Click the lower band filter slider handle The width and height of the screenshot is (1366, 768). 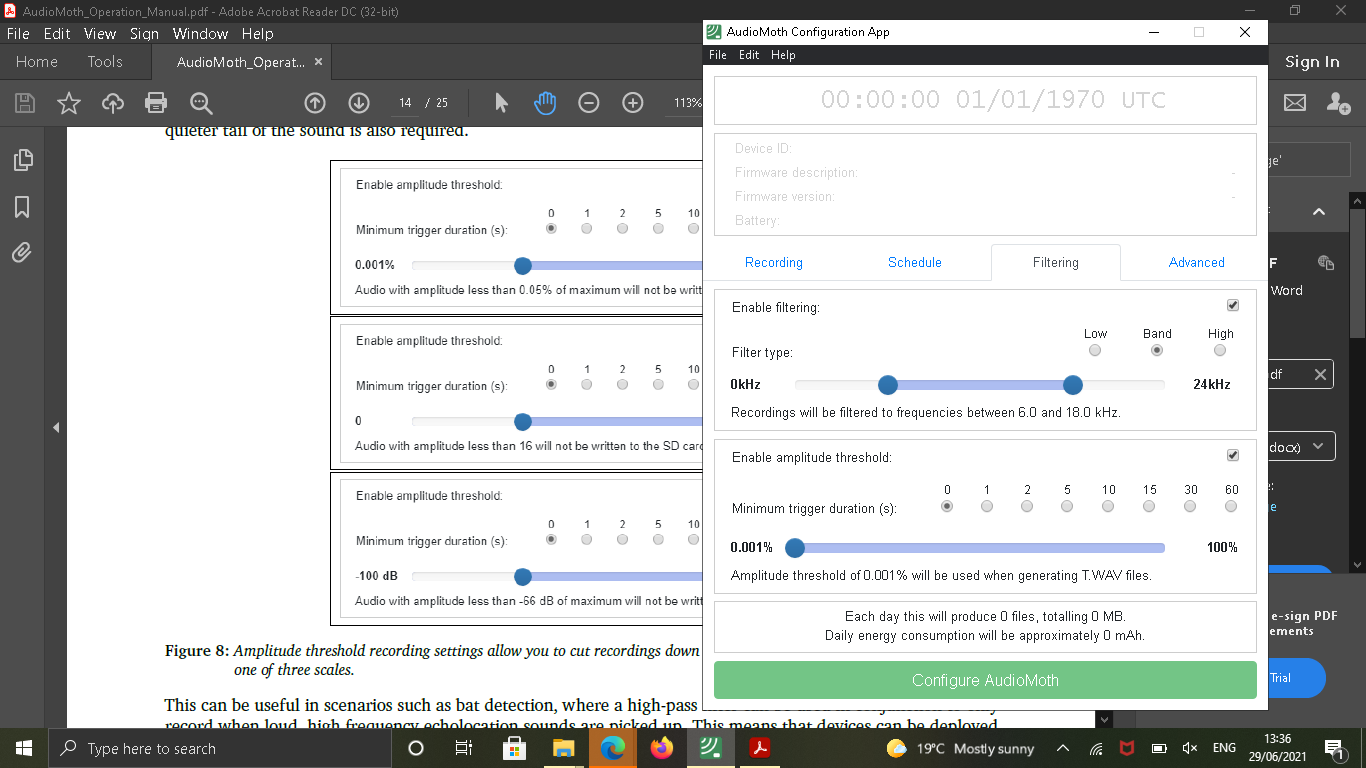click(887, 385)
